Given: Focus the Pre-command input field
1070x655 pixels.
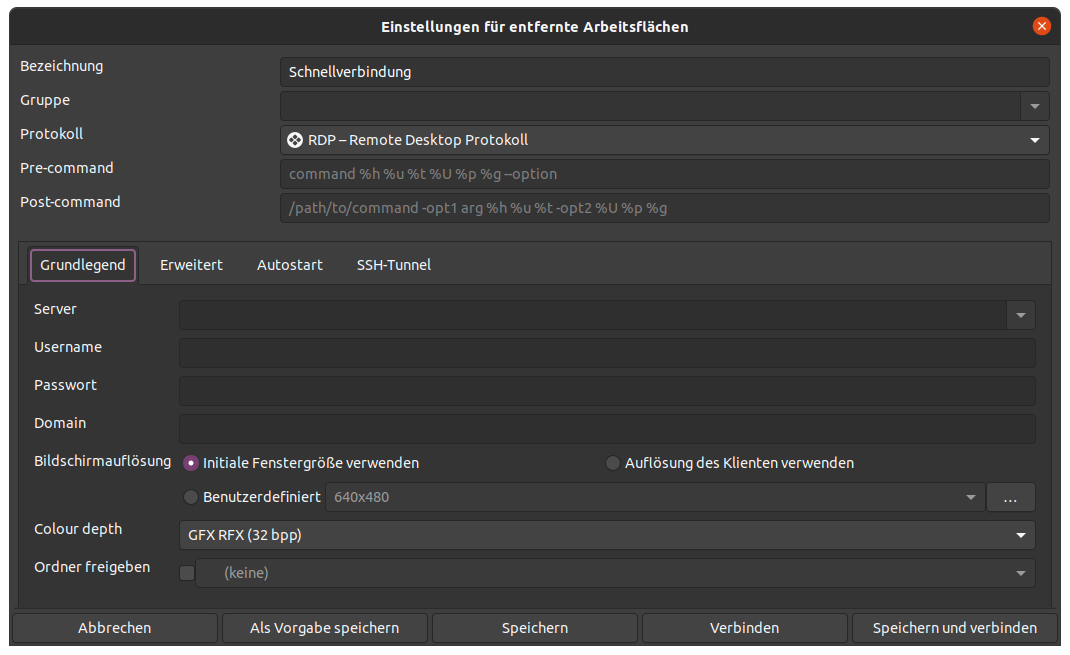Looking at the screenshot, I should (665, 174).
